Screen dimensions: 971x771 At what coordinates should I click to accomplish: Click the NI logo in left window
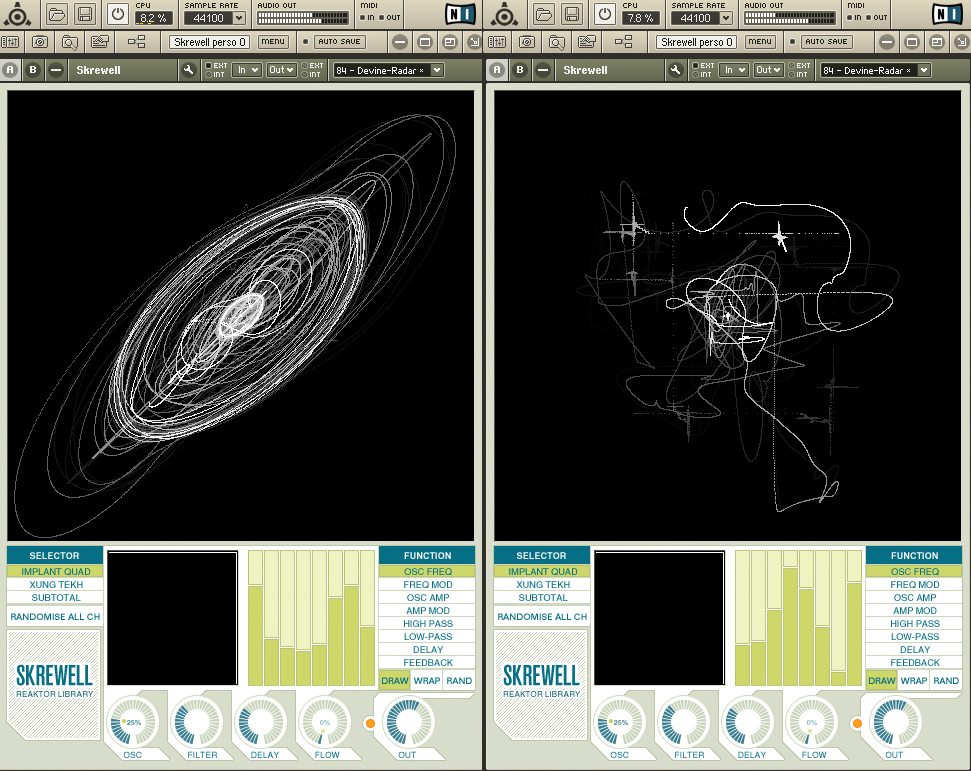460,14
